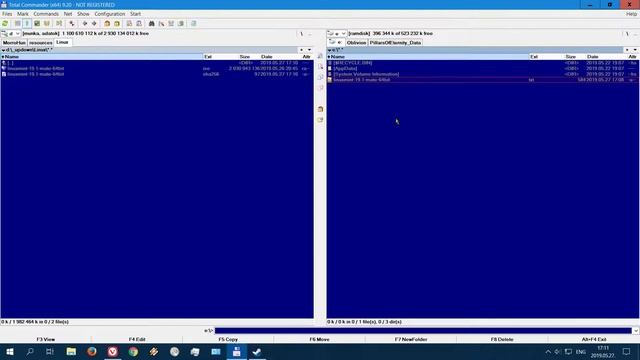
Task: Sort left panel by Size column
Action: pos(245,57)
